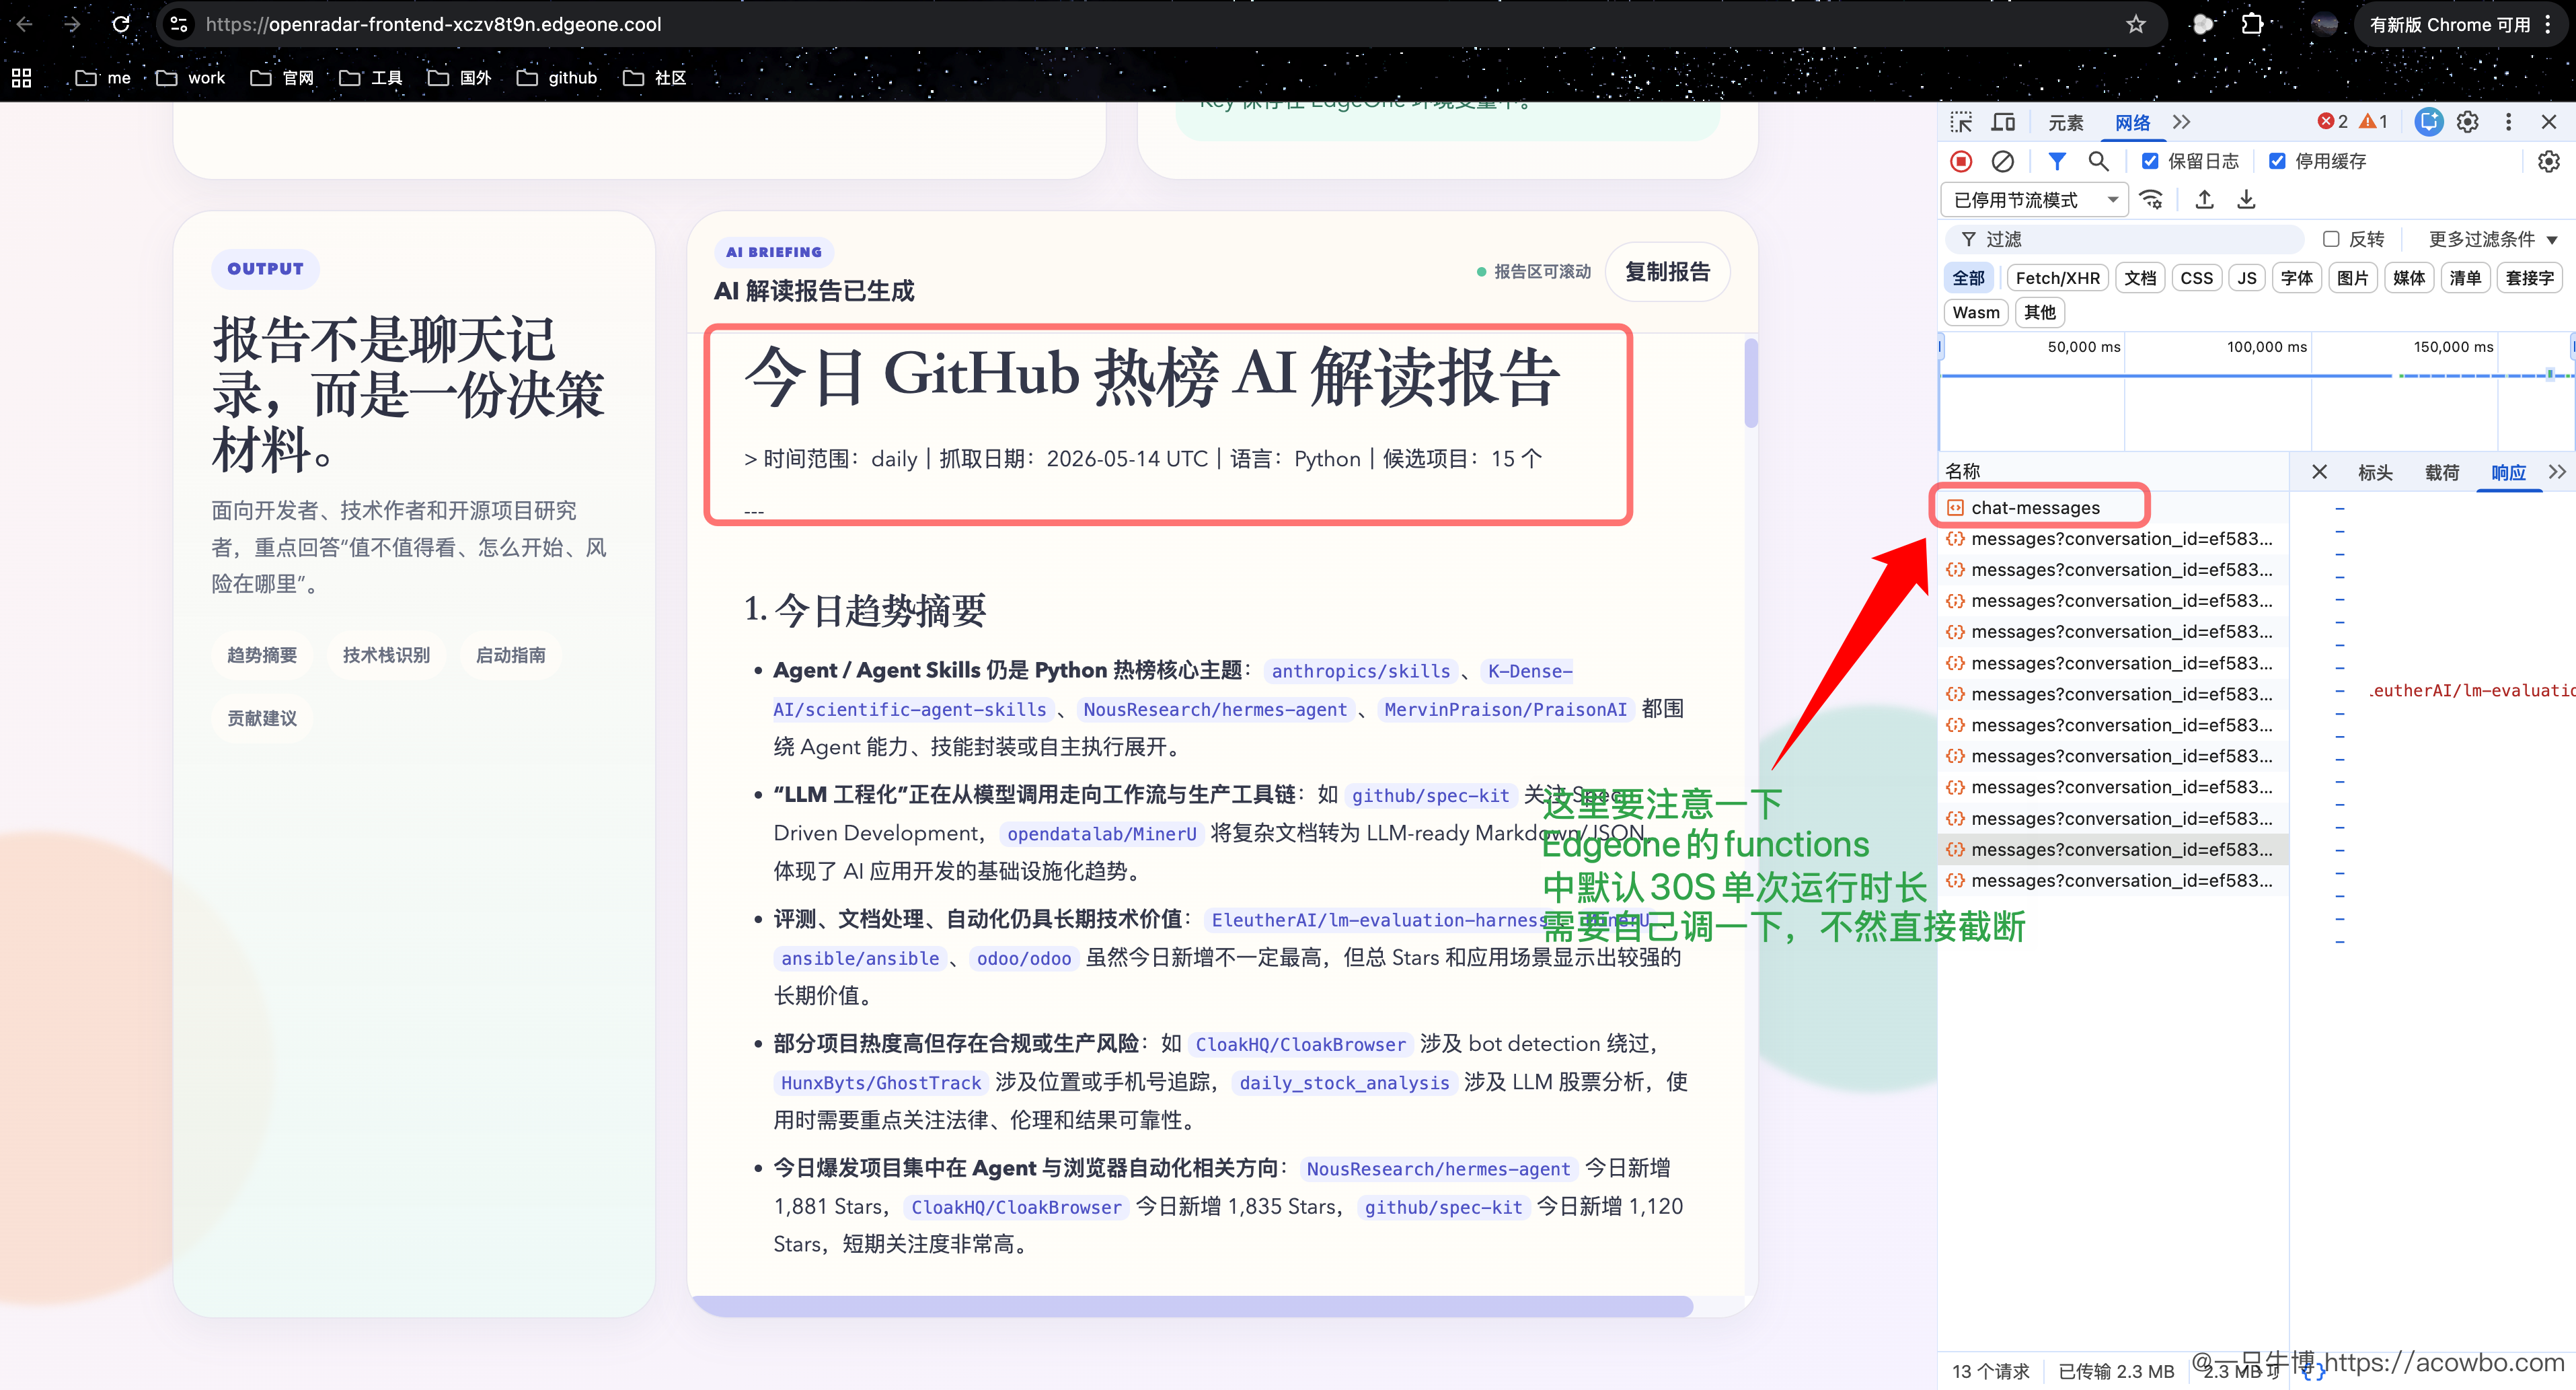The width and height of the screenshot is (2576, 1390).
Task: Focus the 过滤 filter input field
Action: [x=2125, y=239]
